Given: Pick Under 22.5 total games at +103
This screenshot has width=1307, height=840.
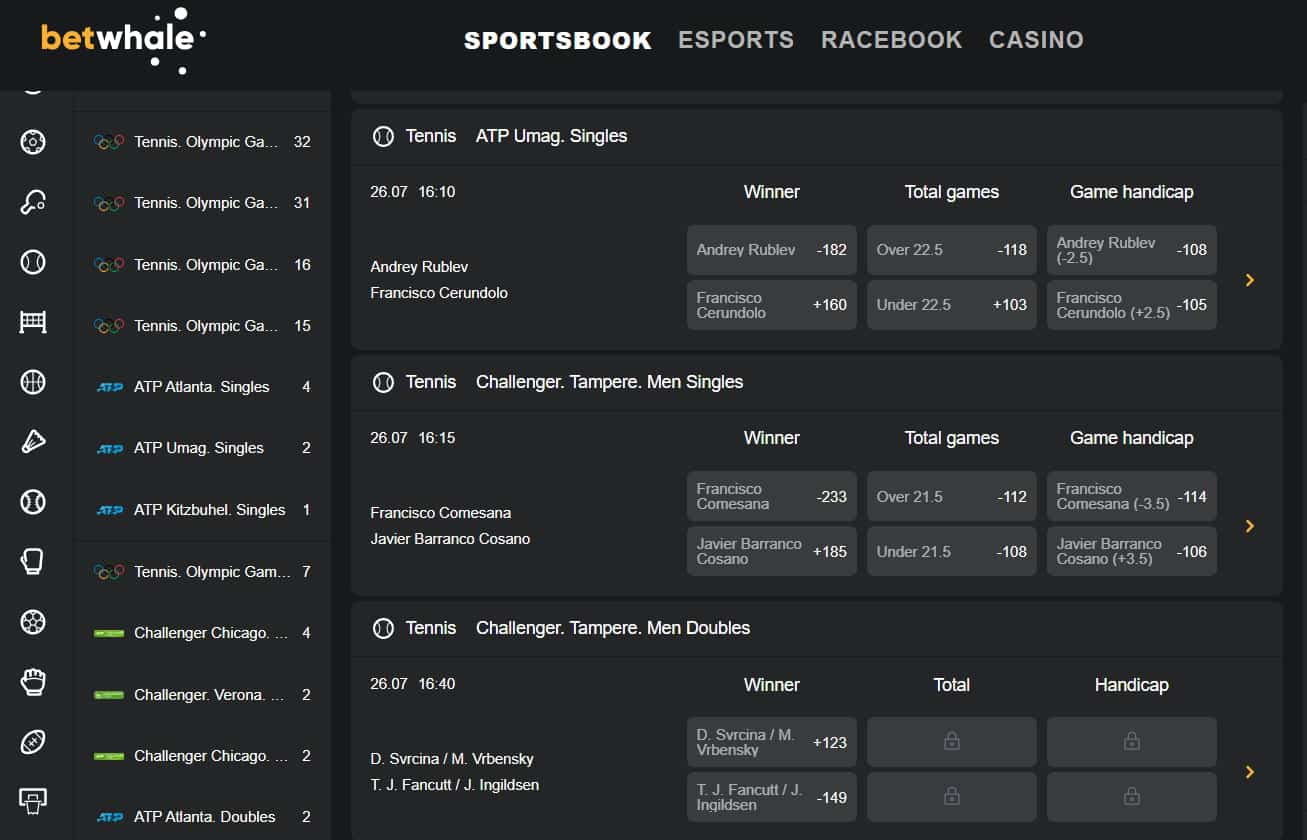Looking at the screenshot, I should click(952, 305).
